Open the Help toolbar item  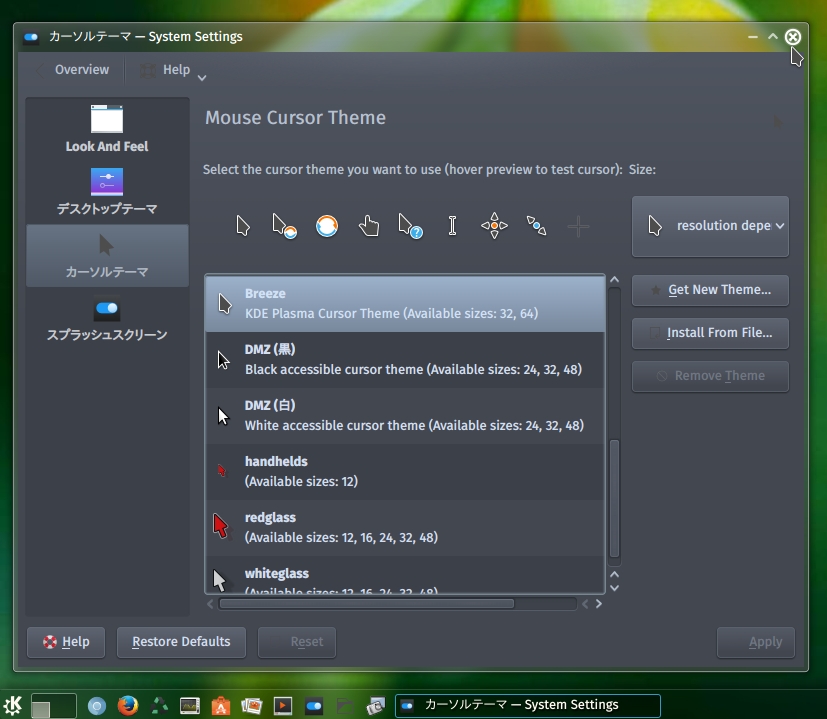tap(165, 70)
